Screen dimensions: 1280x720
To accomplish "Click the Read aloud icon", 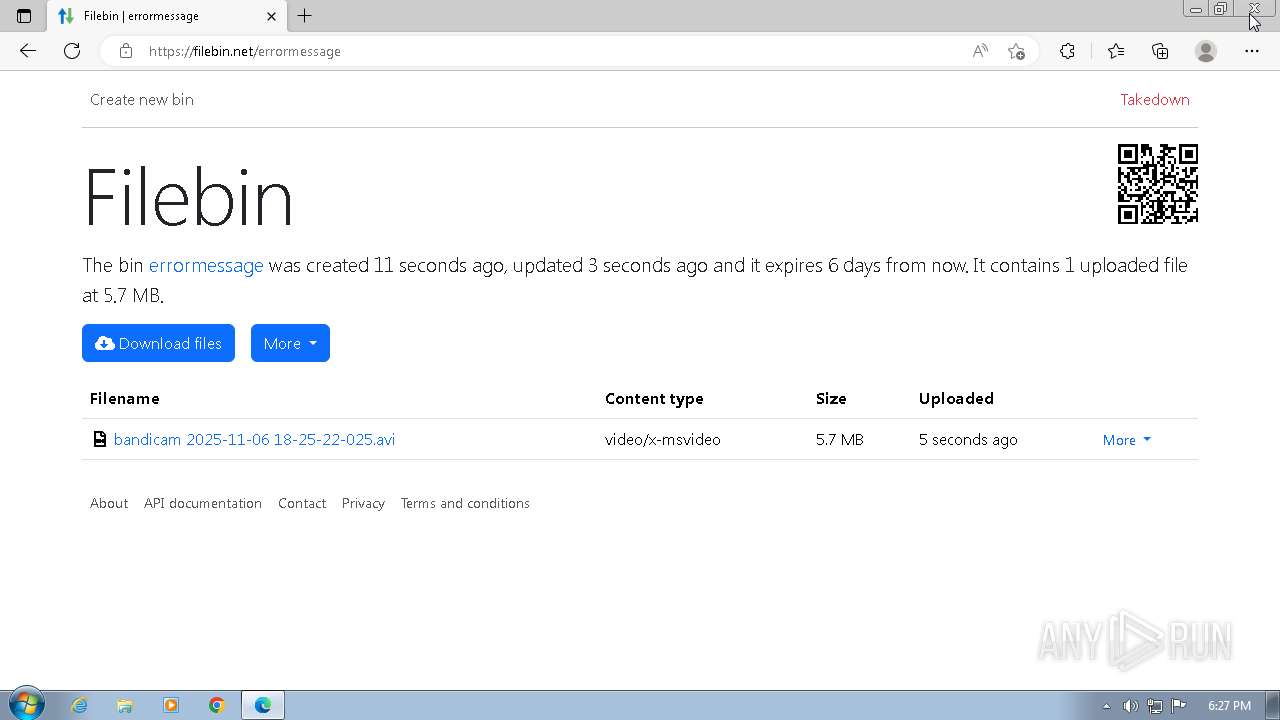I will coord(980,51).
